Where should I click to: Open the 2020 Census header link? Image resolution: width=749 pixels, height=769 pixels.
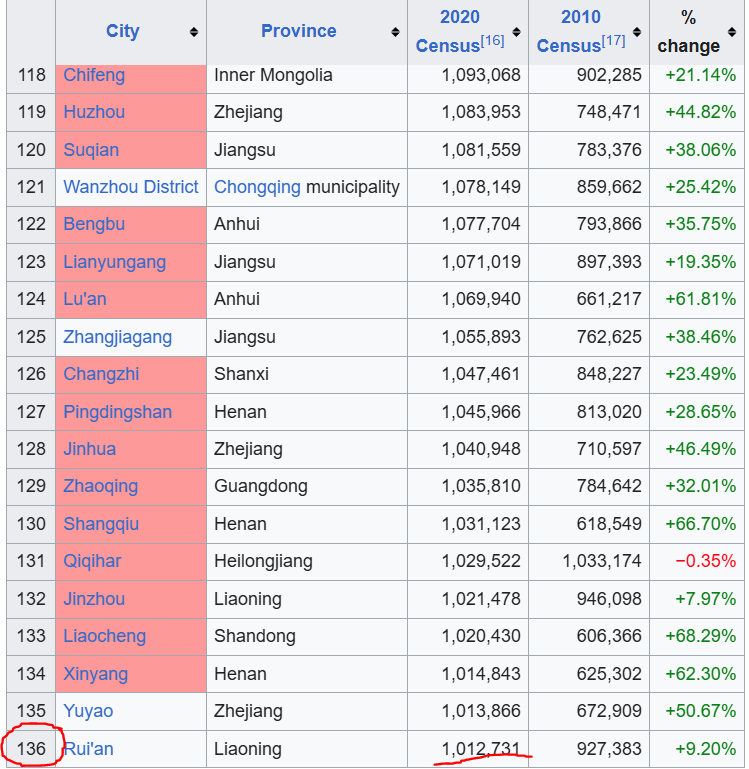(460, 31)
